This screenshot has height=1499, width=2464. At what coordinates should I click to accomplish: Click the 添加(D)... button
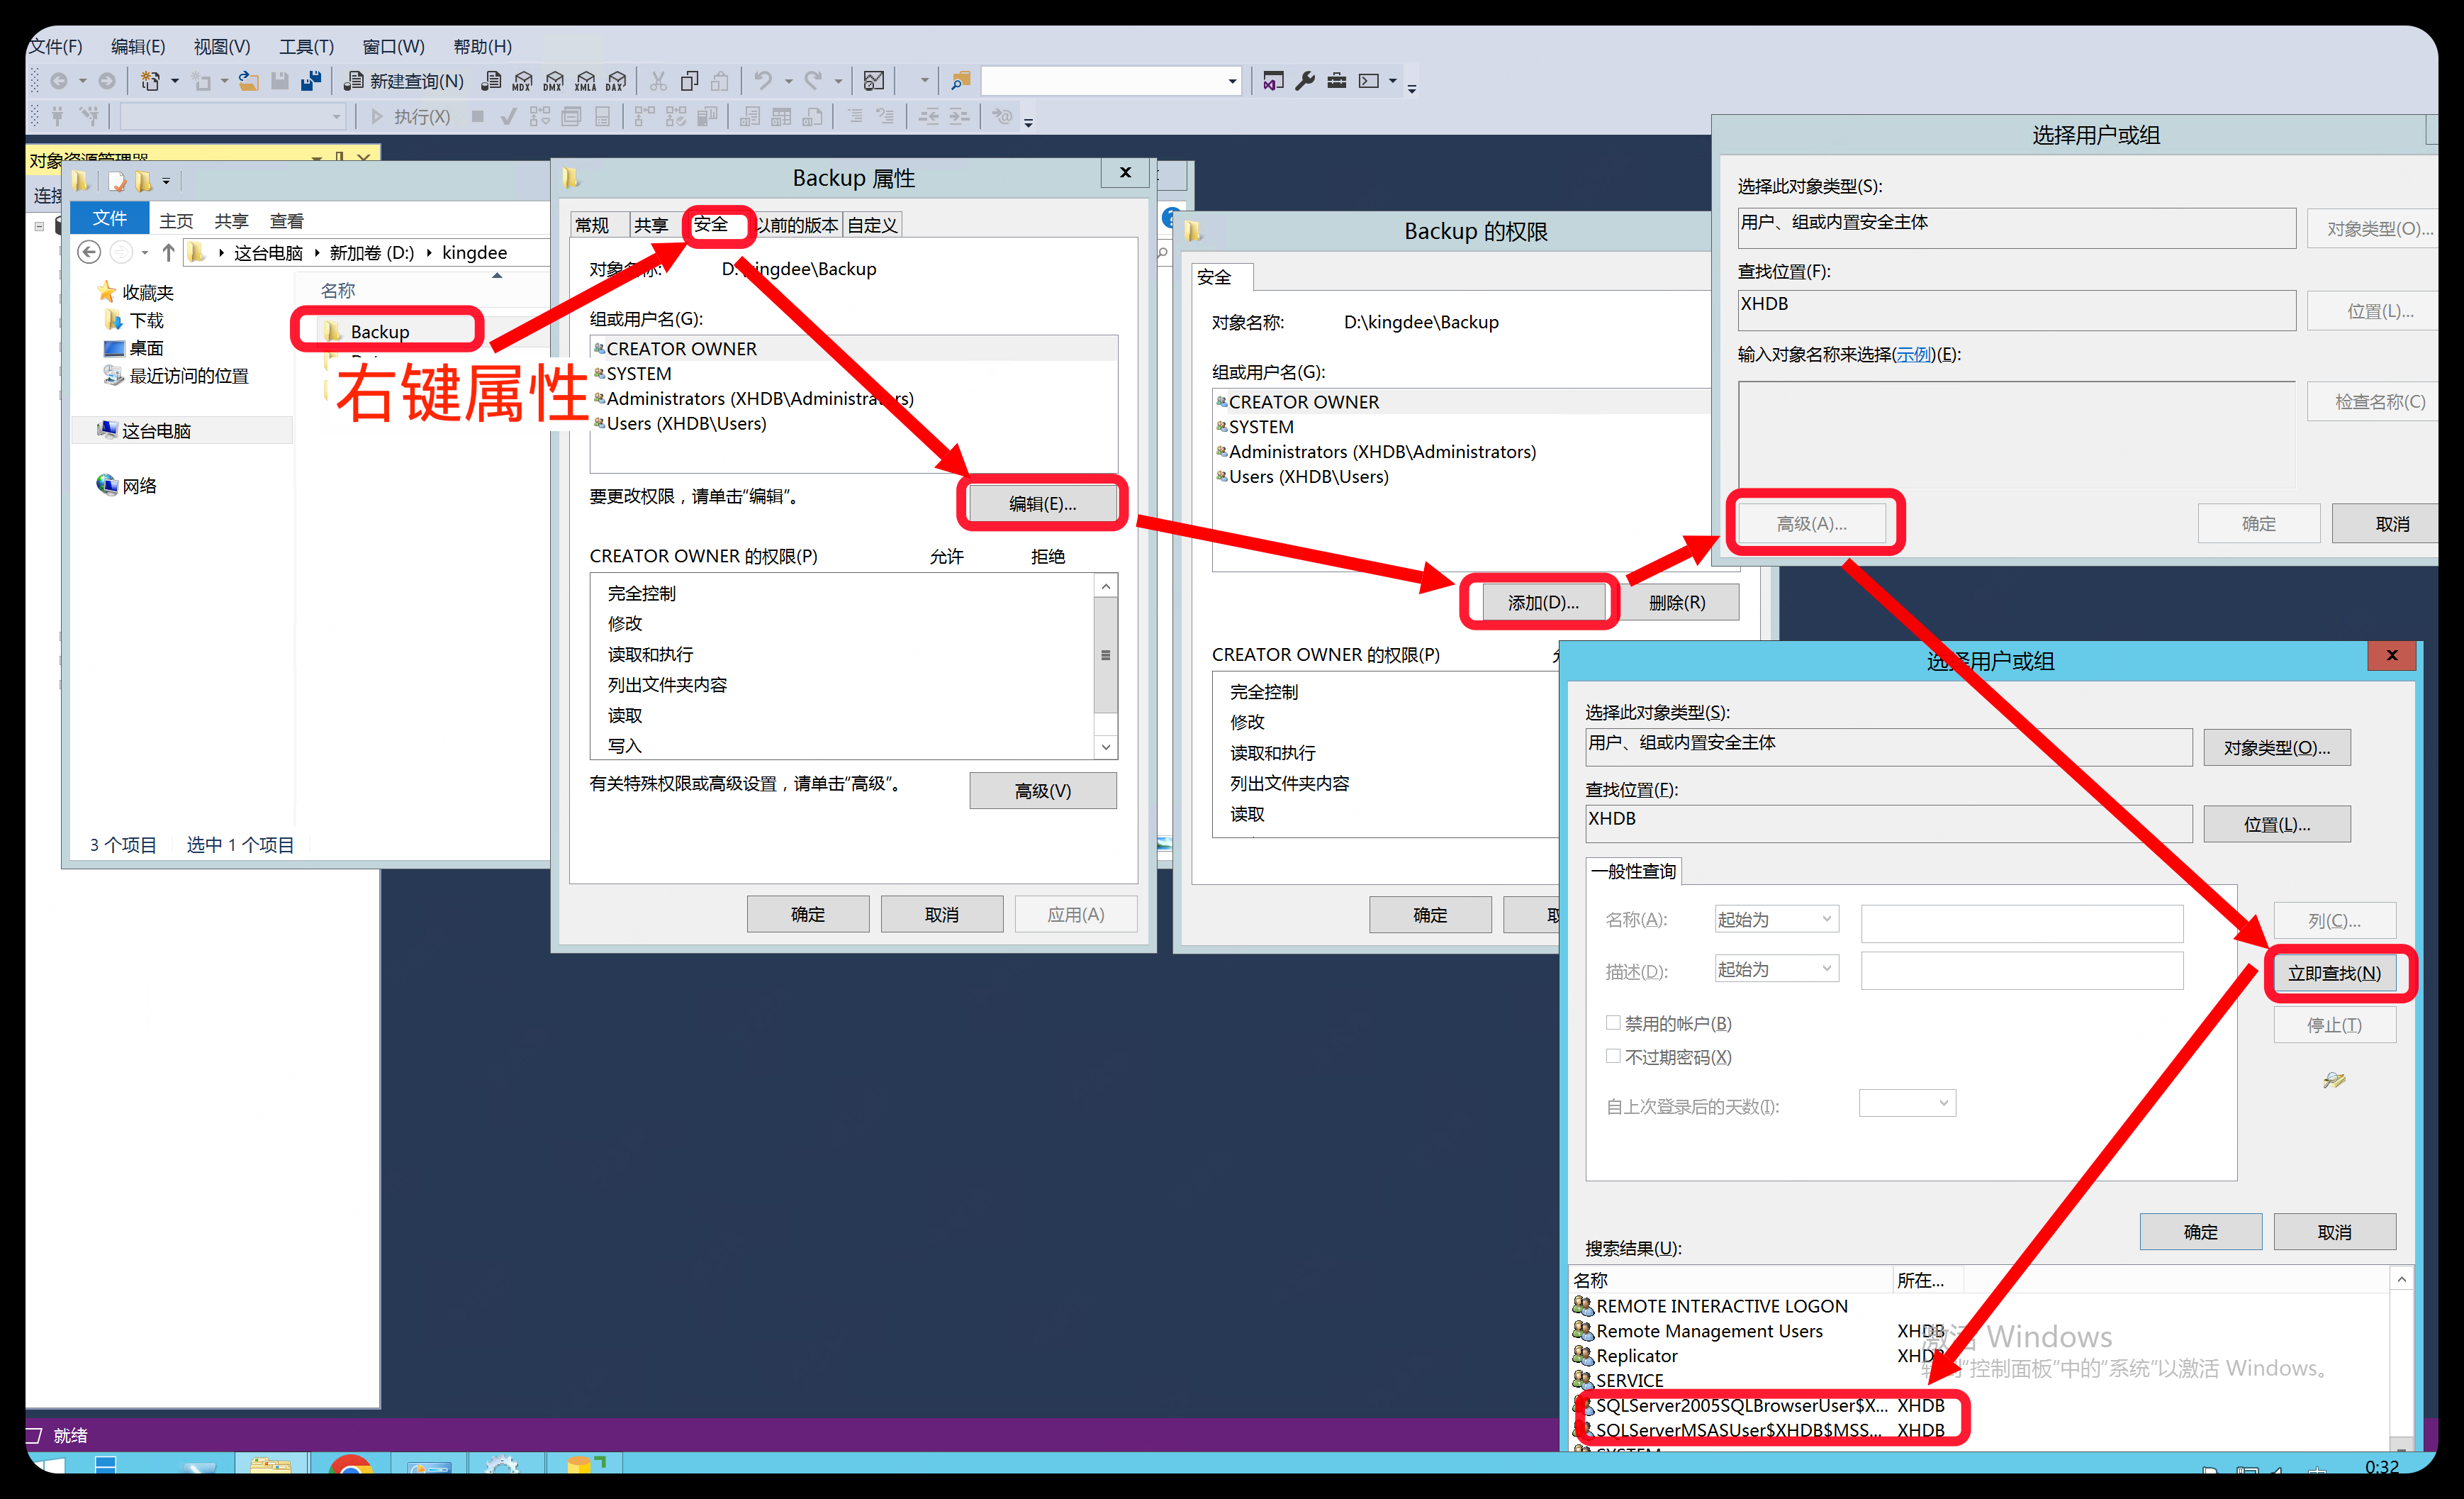[x=1542, y=602]
